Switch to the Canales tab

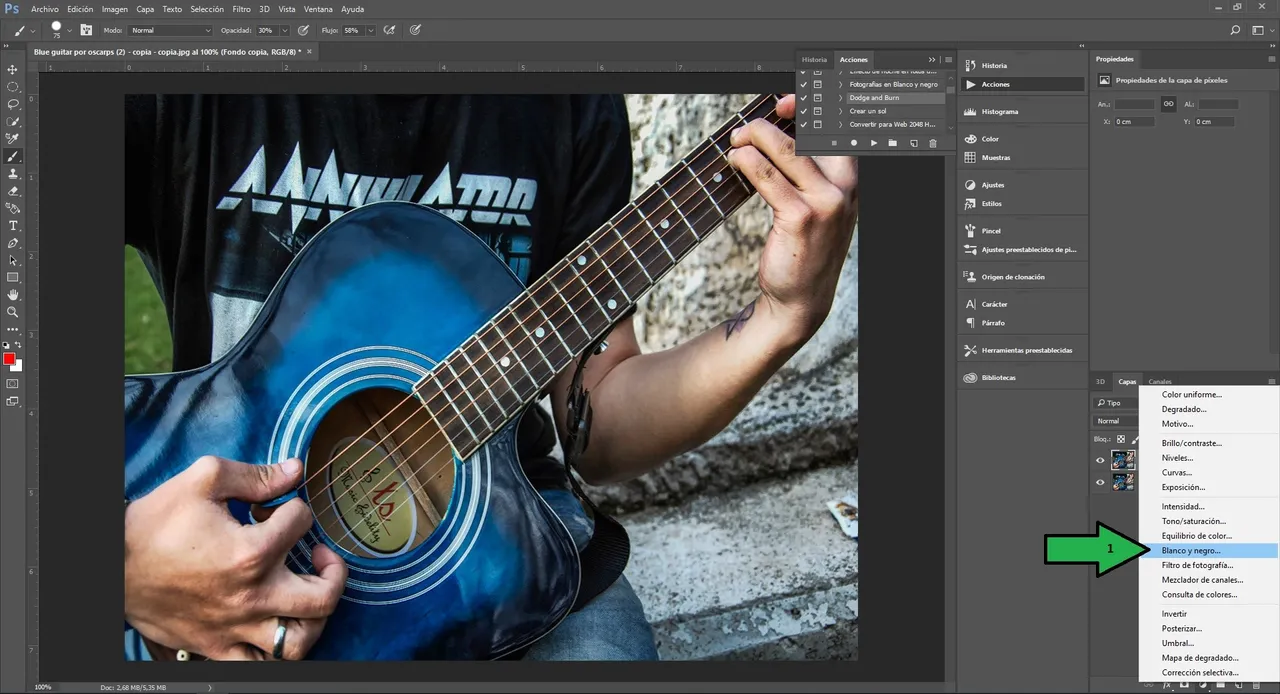[x=1160, y=381]
